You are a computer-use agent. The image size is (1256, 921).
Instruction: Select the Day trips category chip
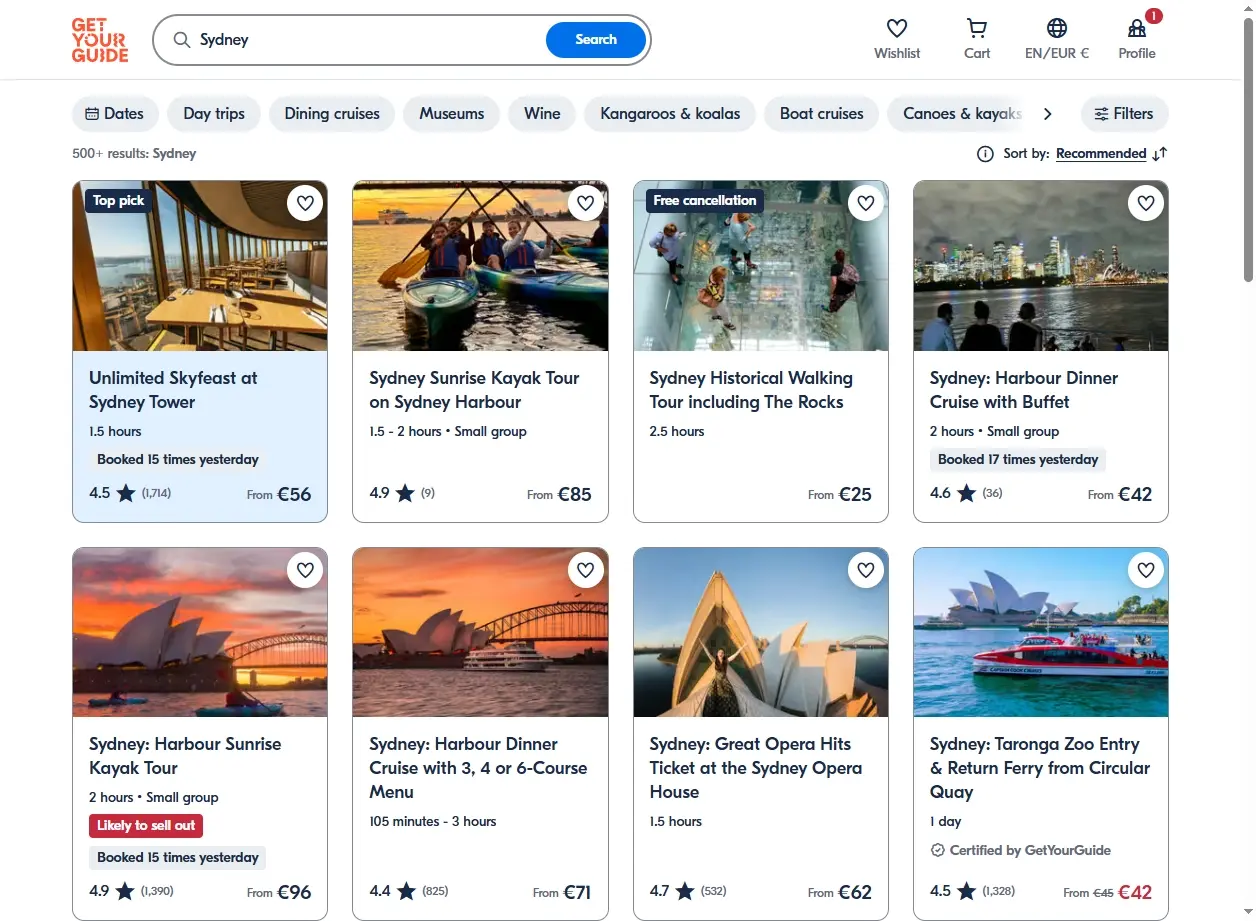214,114
